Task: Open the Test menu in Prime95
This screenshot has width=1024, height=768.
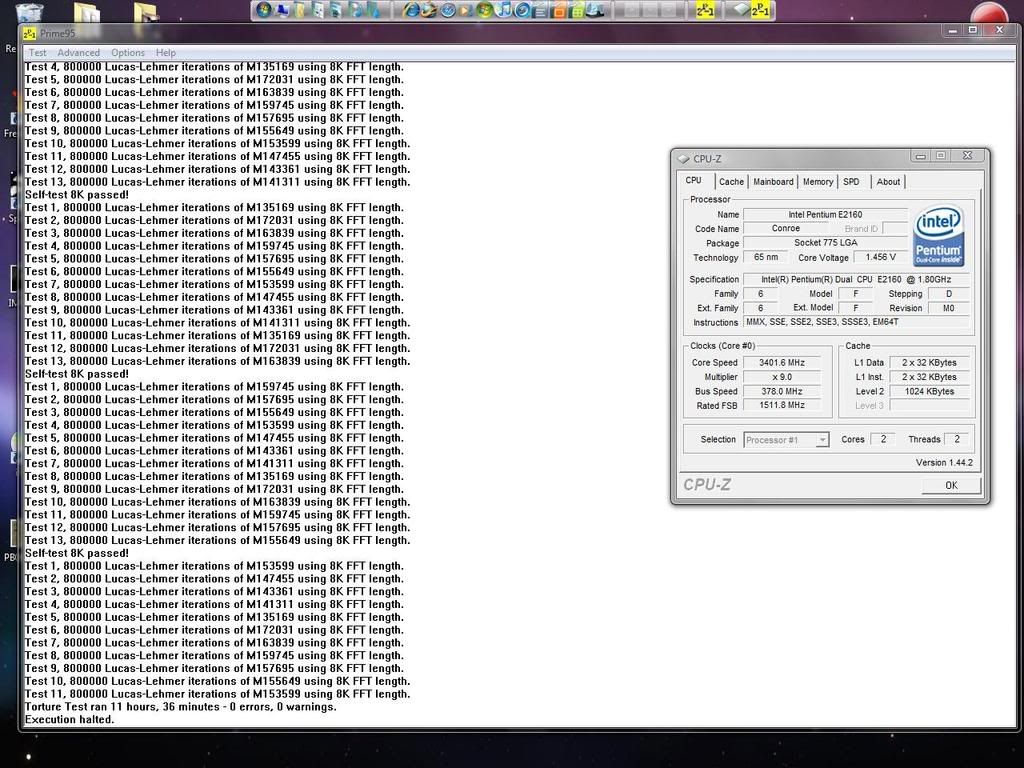Action: 37,53
